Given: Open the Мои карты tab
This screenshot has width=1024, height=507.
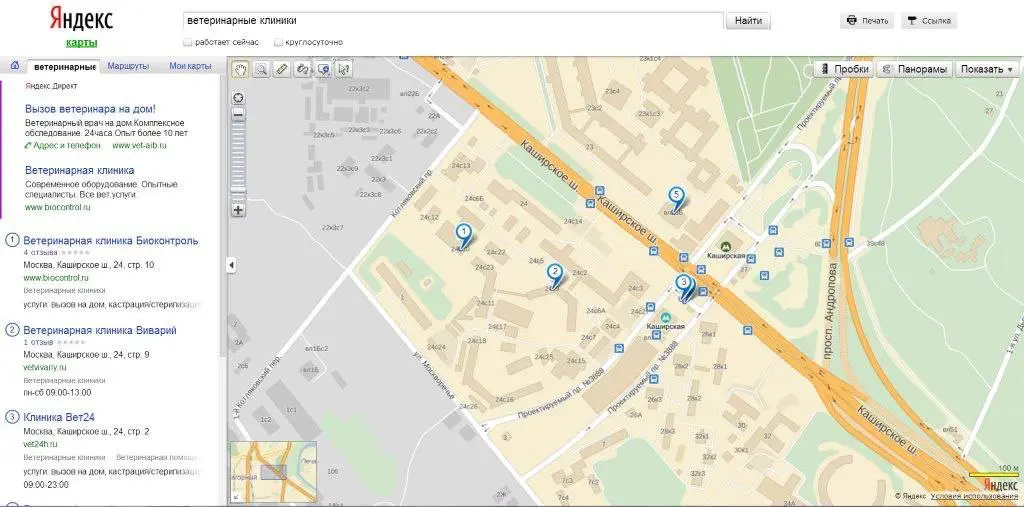Looking at the screenshot, I should tap(190, 66).
